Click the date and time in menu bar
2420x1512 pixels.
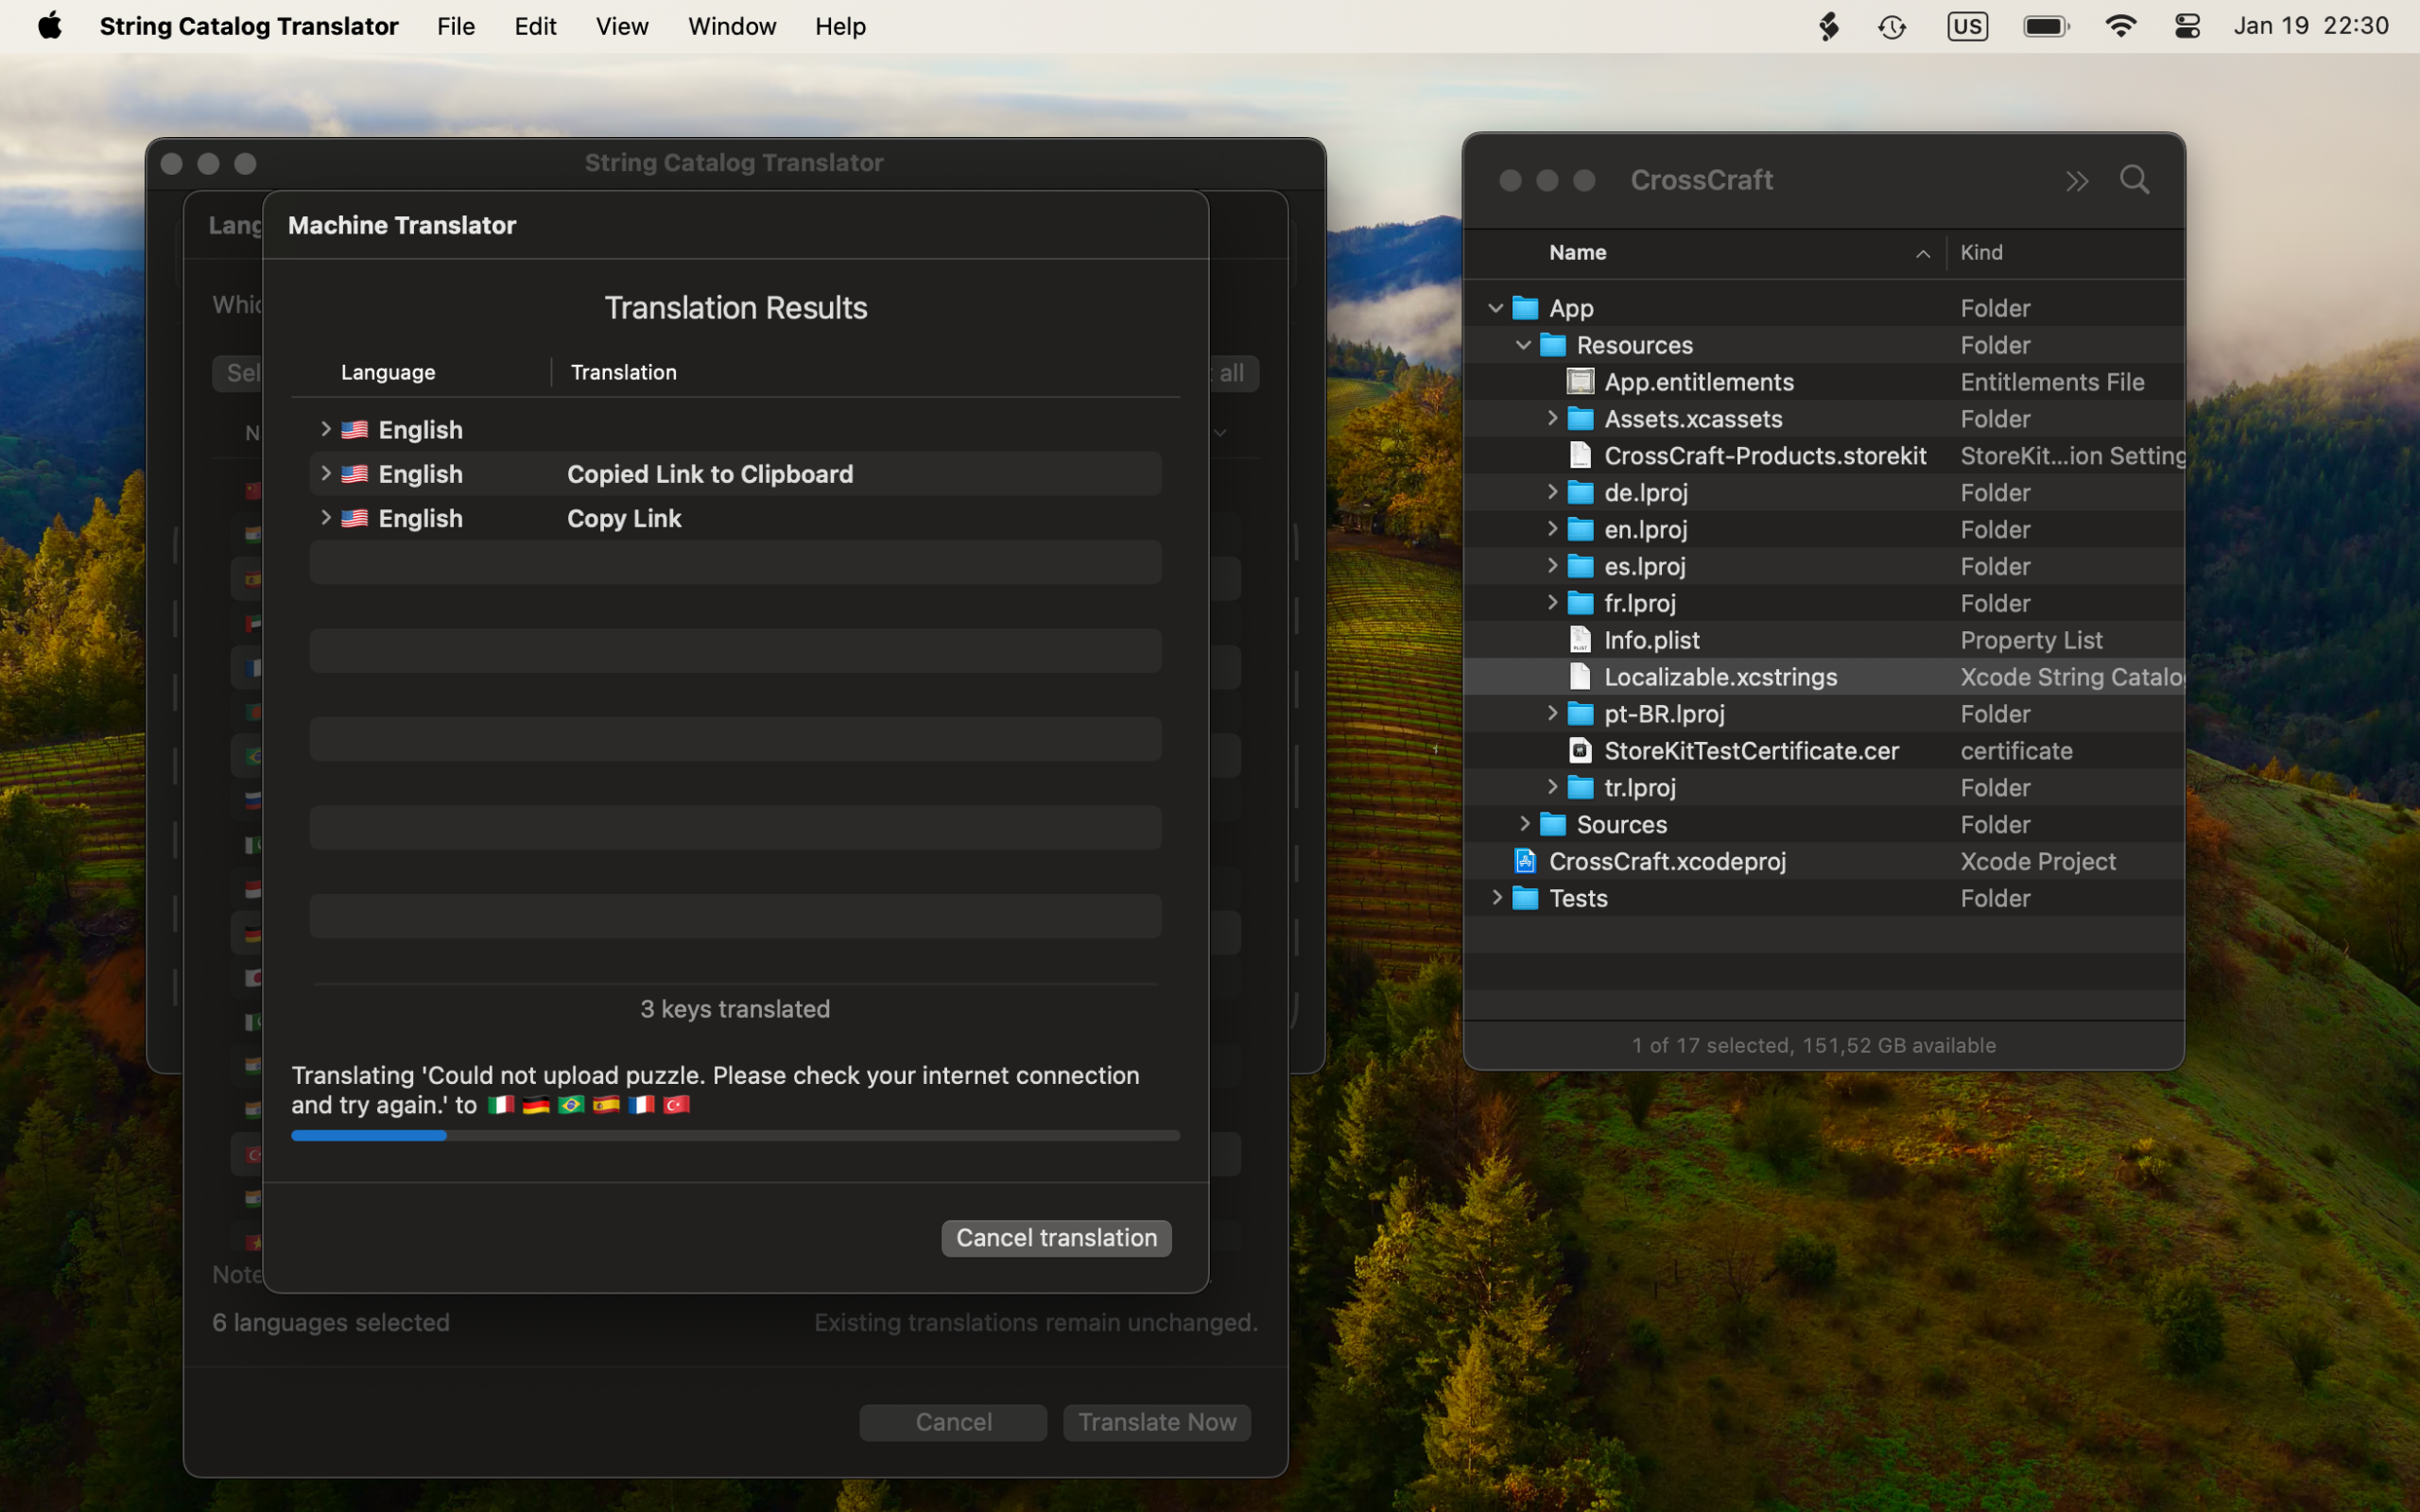point(2311,26)
